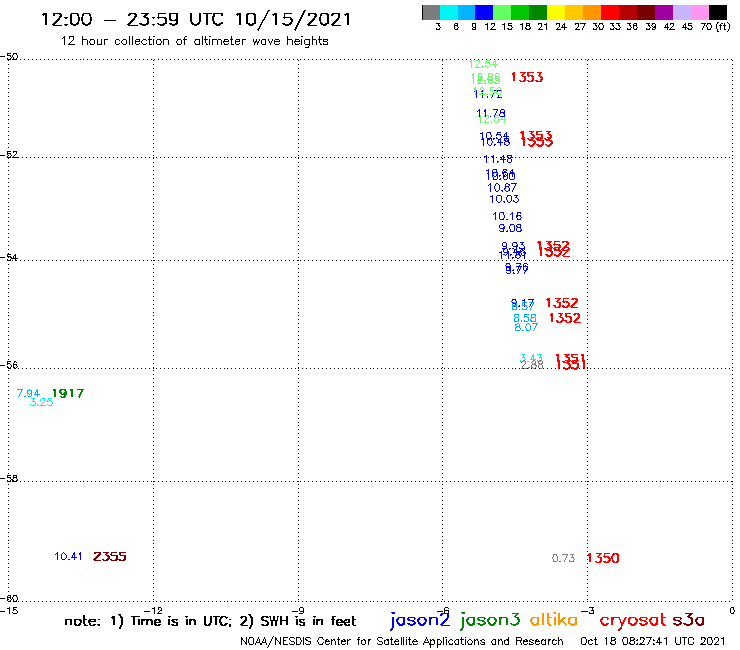This screenshot has width=740, height=650.
Task: Click the latitude axis label -50
Action: click(9, 57)
